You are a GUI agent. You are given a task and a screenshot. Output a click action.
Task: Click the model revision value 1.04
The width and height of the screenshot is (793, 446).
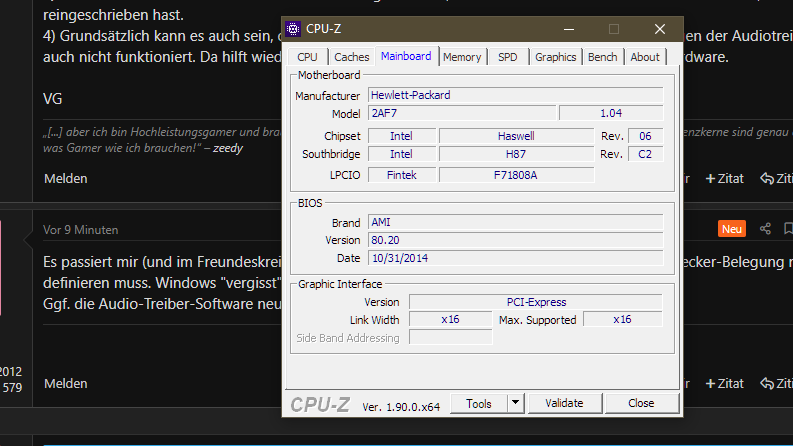pos(611,113)
